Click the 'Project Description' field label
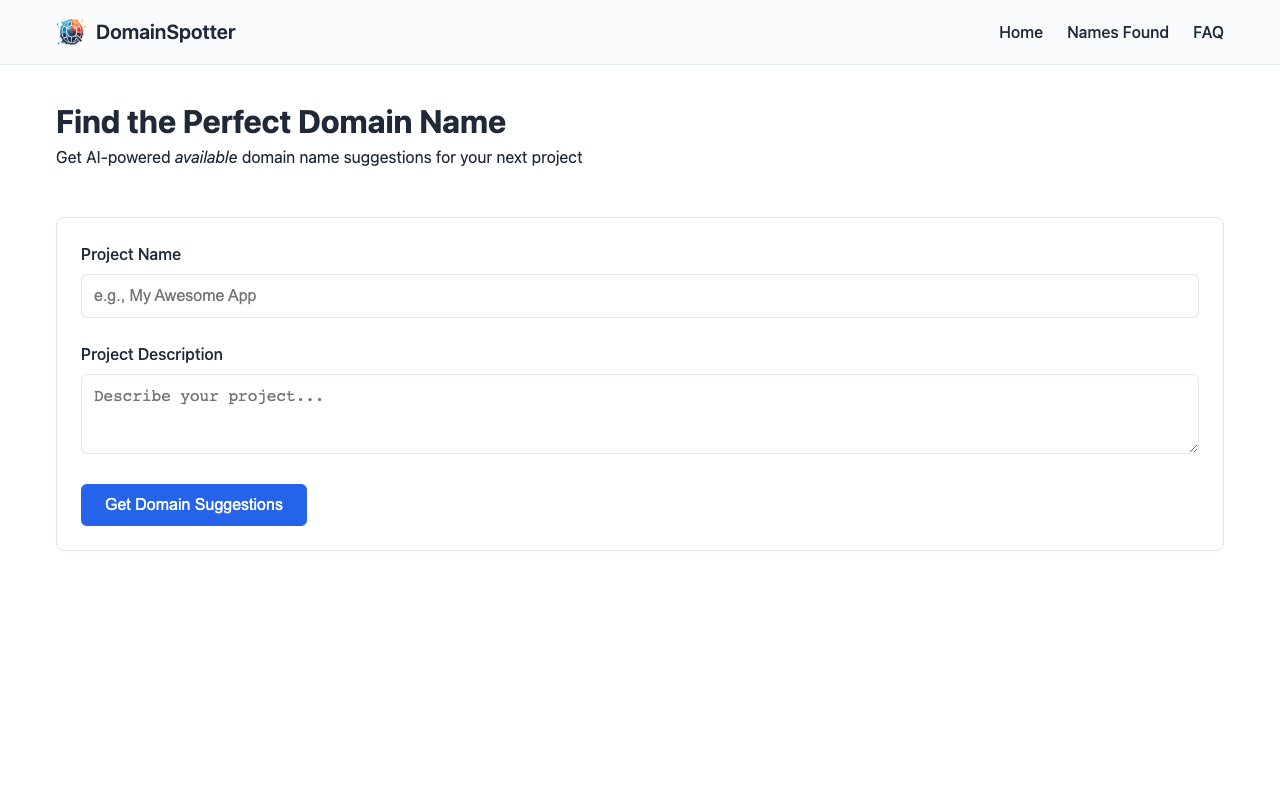 (152, 354)
